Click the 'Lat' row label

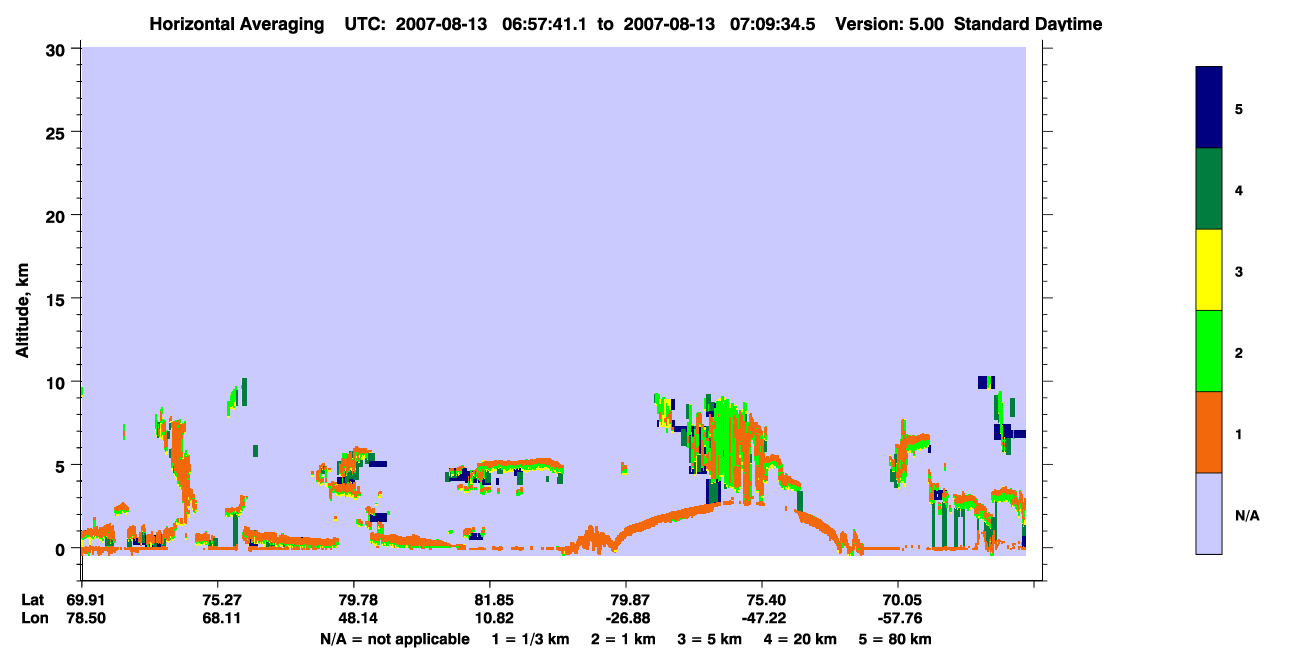point(34,600)
